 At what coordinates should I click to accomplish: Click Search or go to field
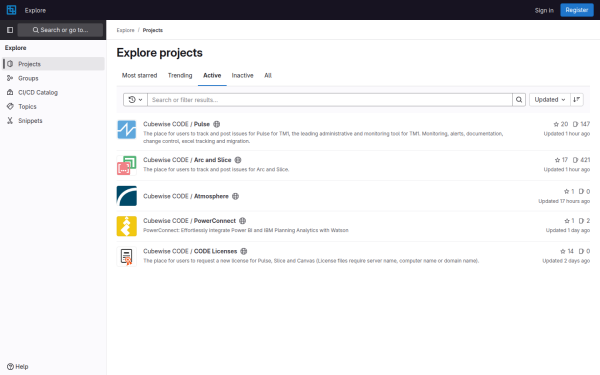tap(60, 30)
